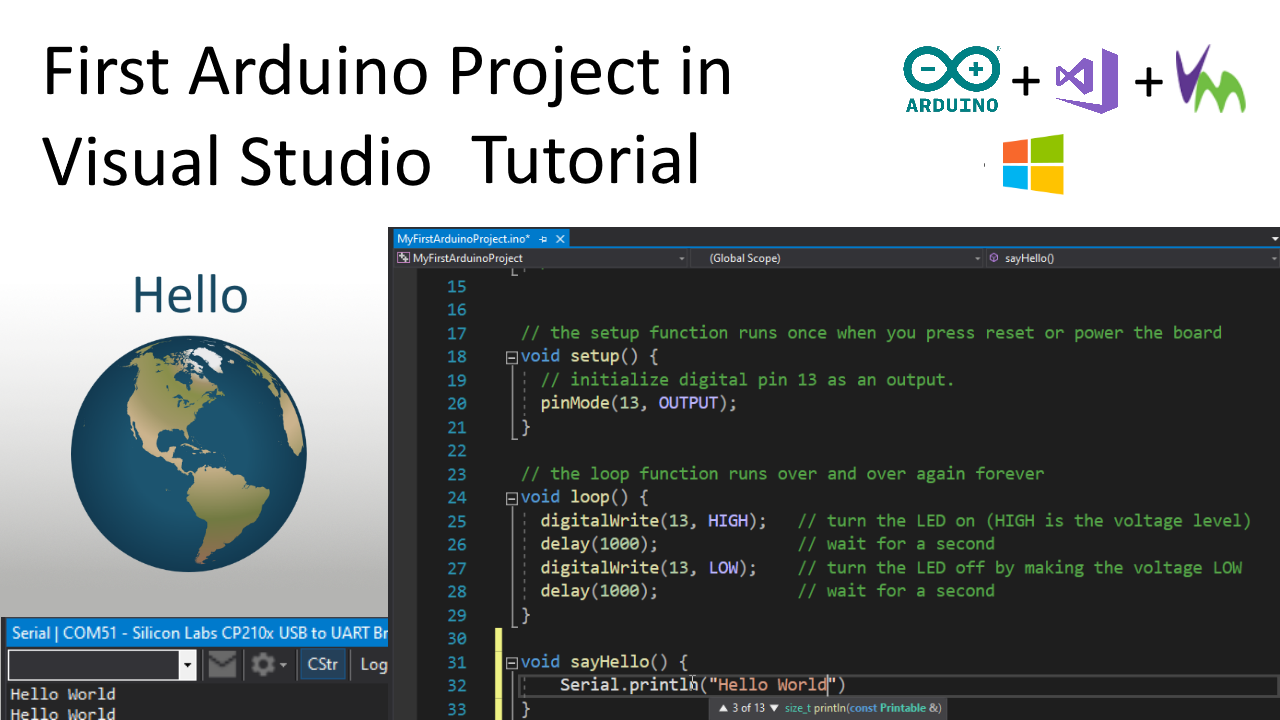Open the (Global Scope) dropdown

(x=976, y=257)
